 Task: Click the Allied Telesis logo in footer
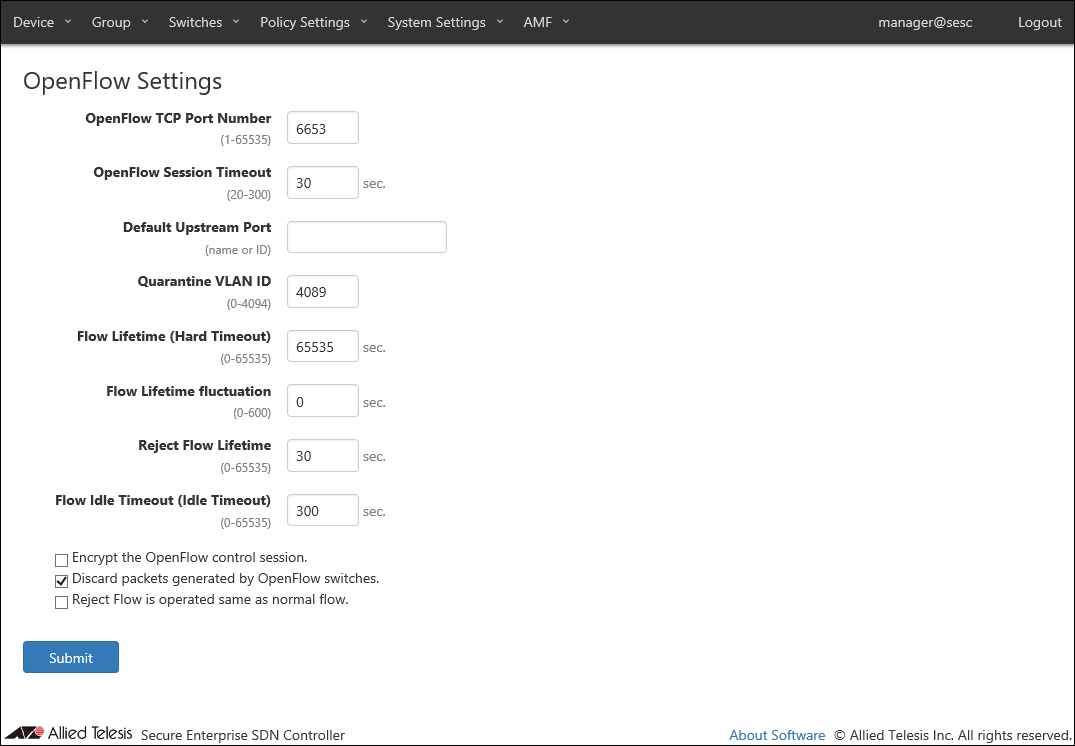point(68,733)
